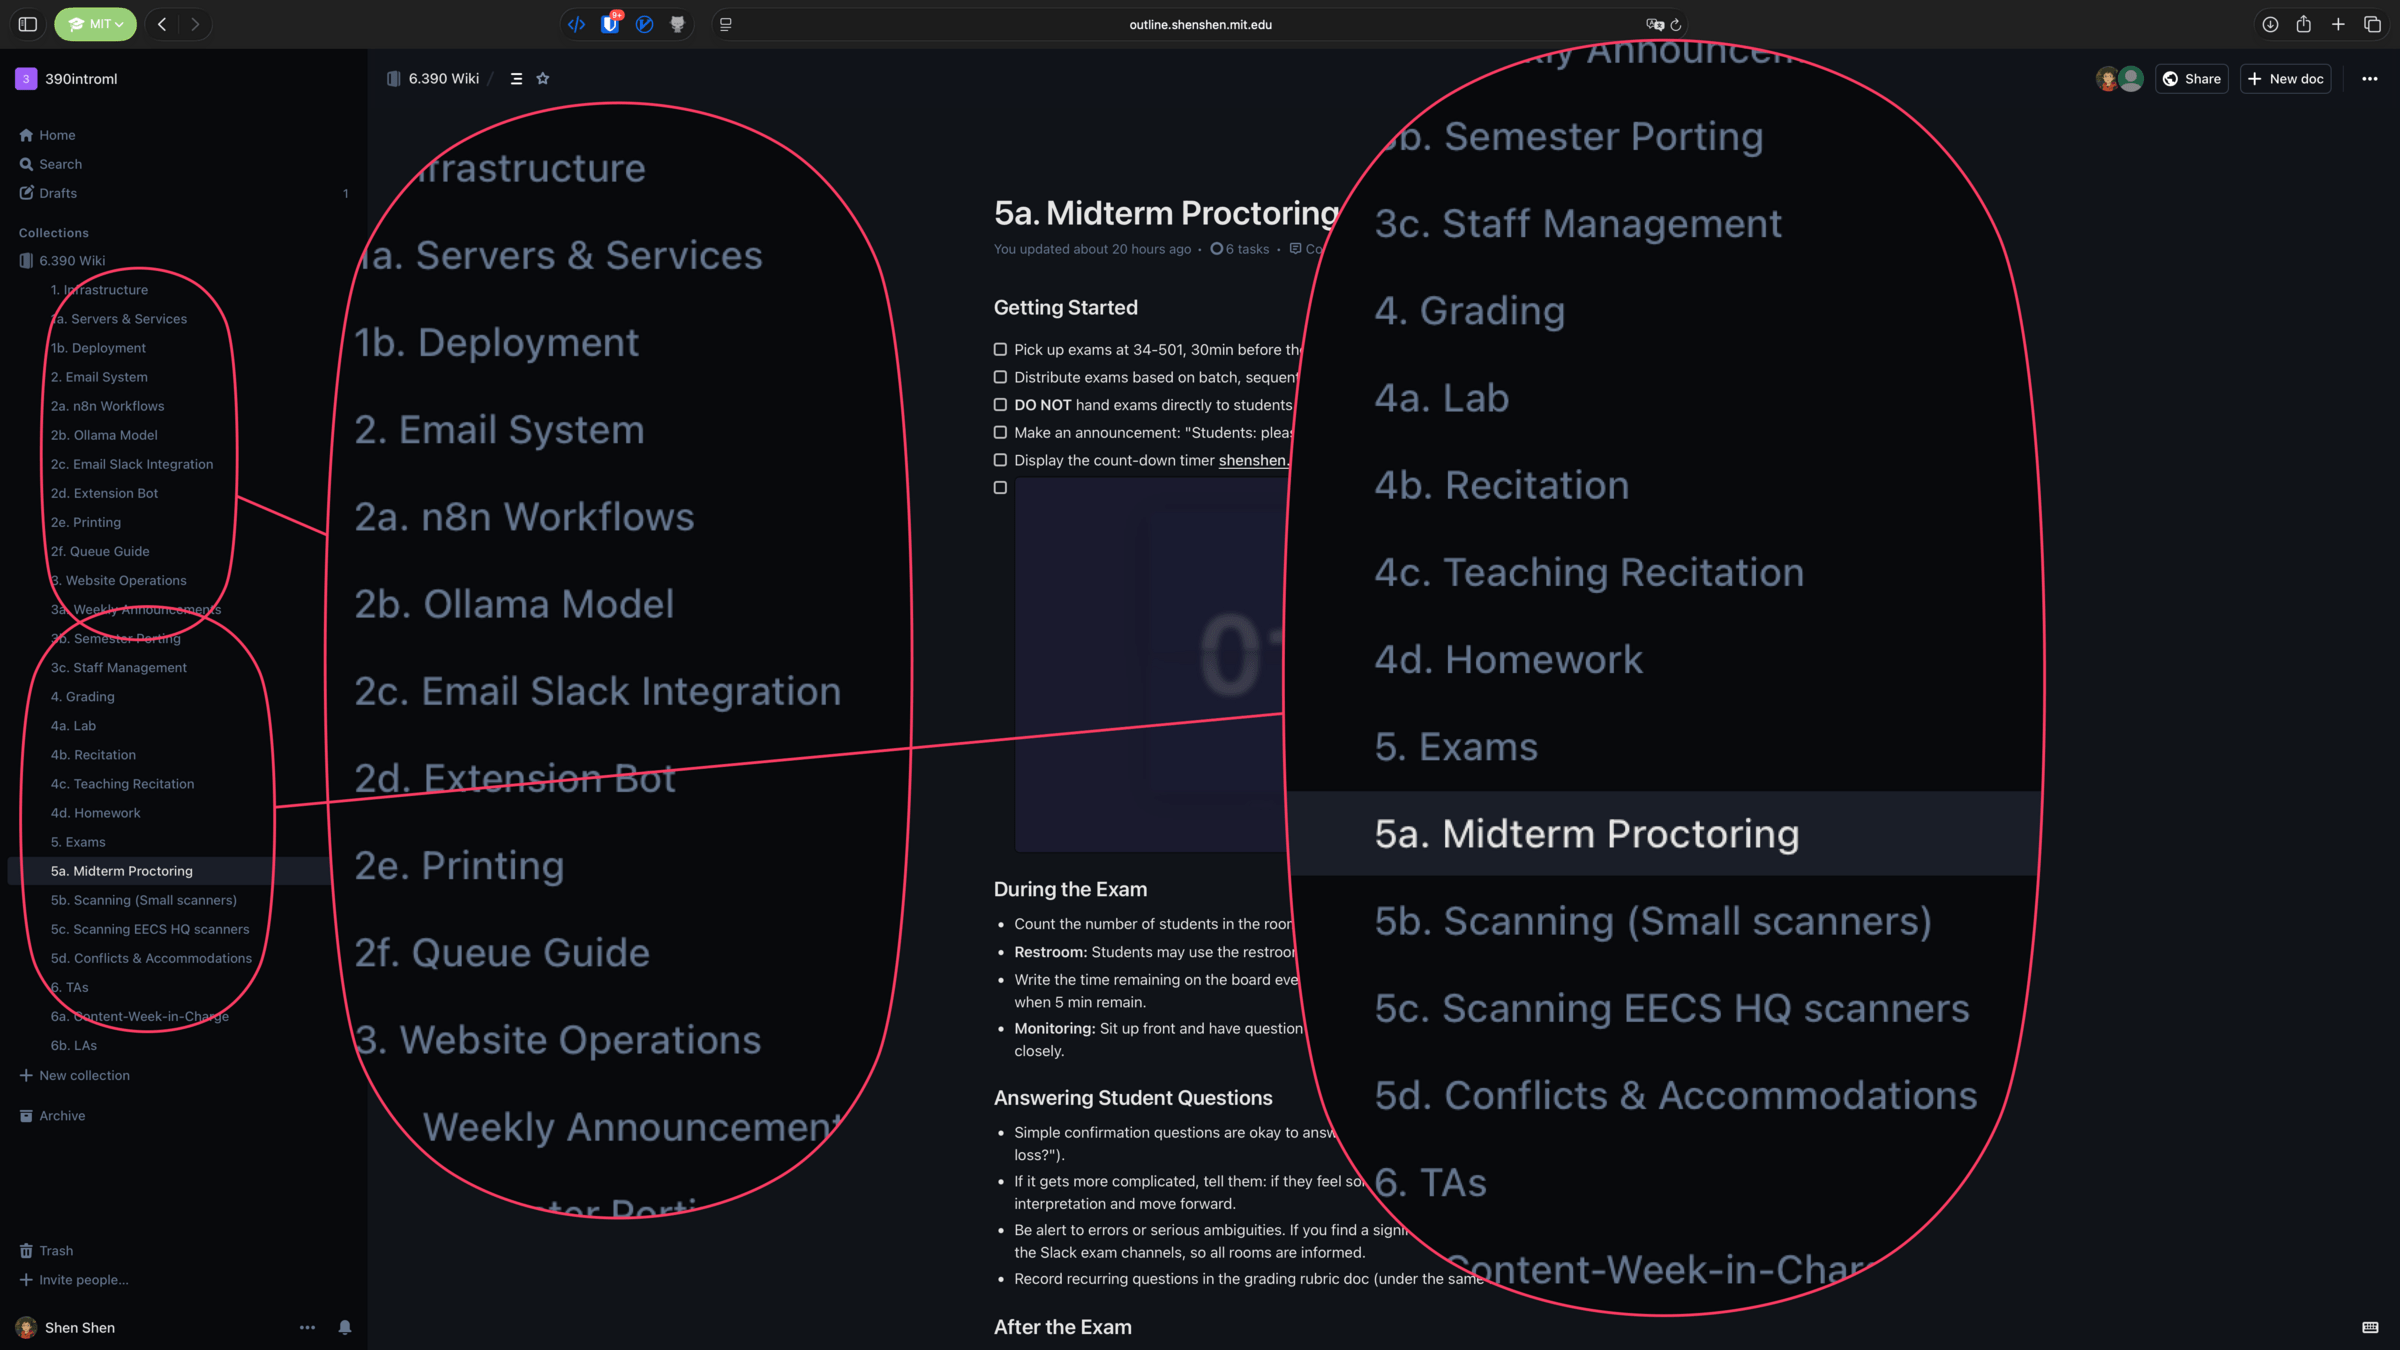Toggle the browser sidebar icon

[x=28, y=24]
